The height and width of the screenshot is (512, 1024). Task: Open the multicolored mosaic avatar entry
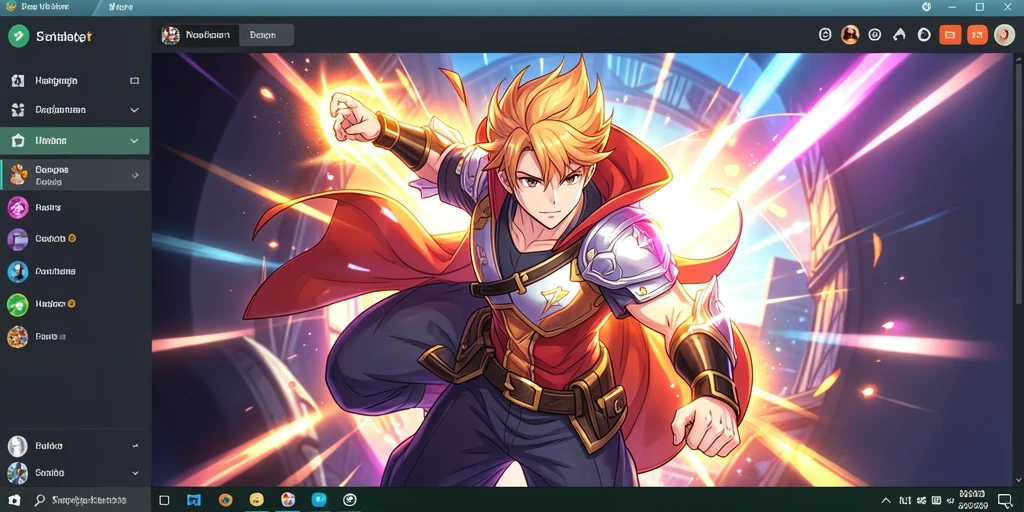point(18,337)
